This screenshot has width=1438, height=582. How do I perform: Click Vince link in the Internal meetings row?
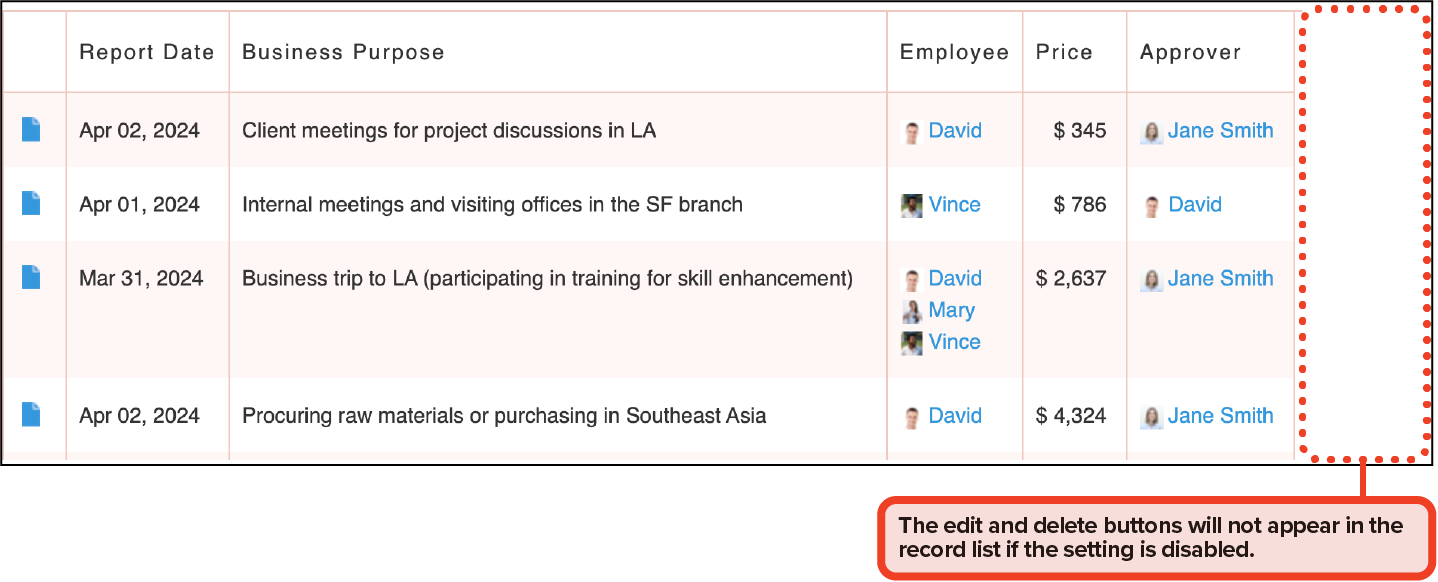coord(954,204)
